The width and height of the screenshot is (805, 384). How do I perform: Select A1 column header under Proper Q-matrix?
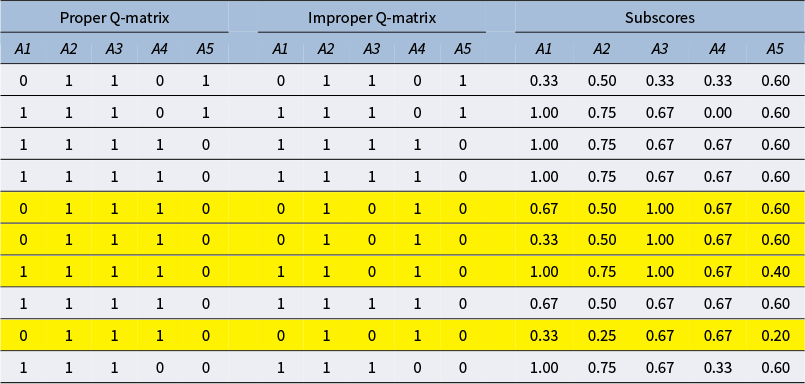point(23,49)
